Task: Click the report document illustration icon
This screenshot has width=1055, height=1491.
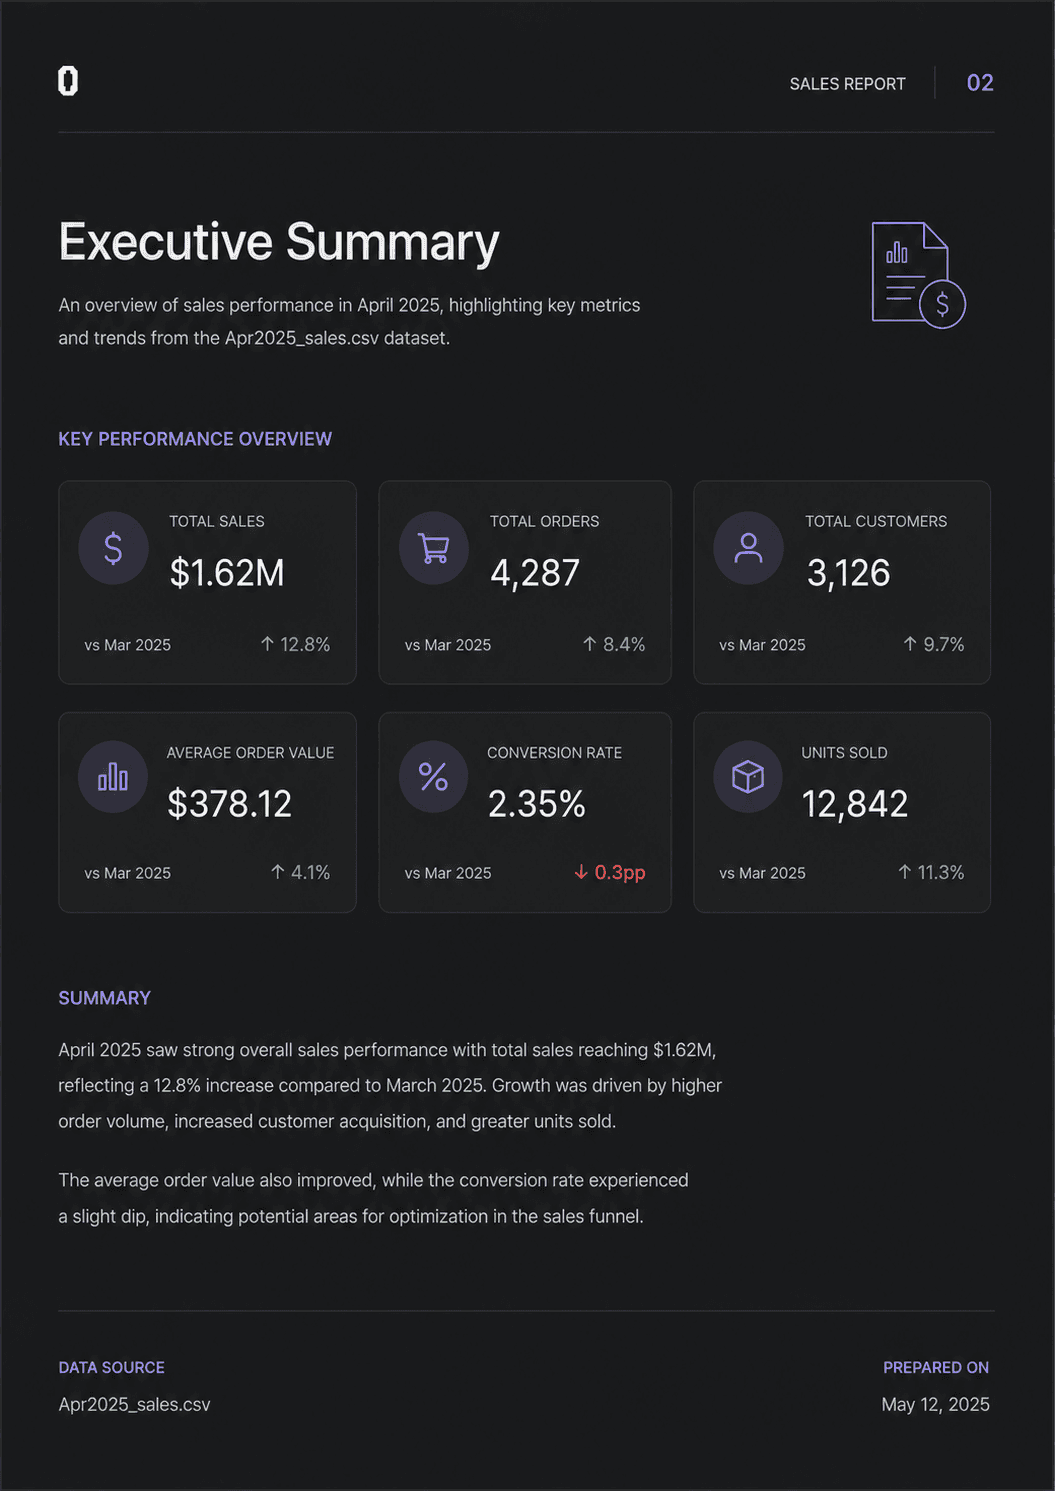Action: point(918,275)
